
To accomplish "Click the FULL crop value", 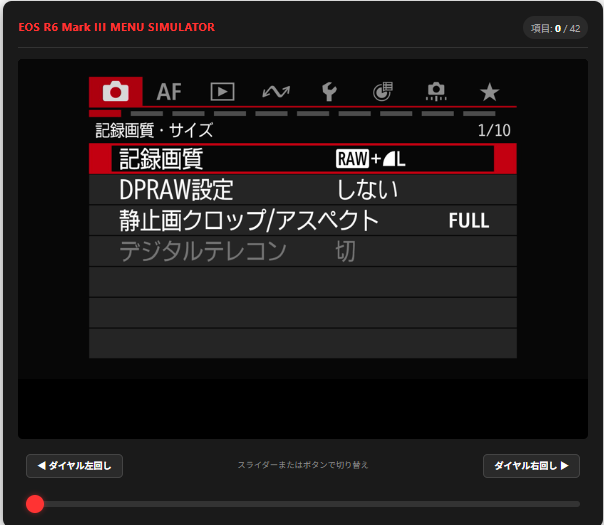I will (x=469, y=221).
